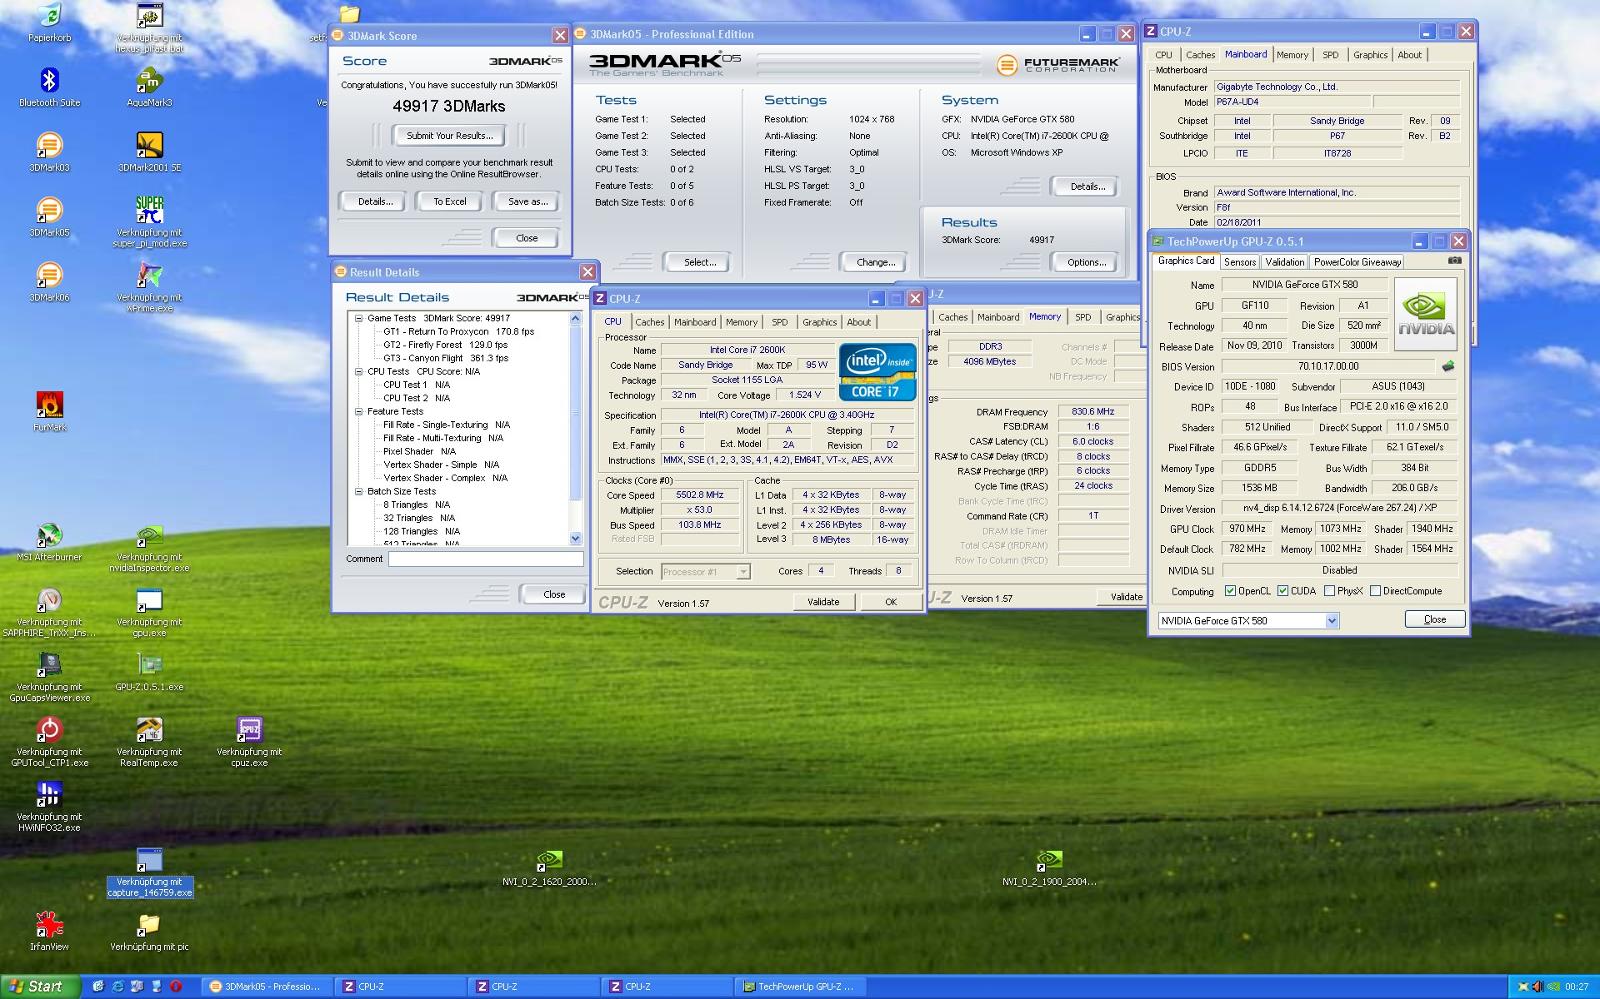Click Close button in GPU-Z
Image resolution: width=1600 pixels, height=999 pixels.
(x=1434, y=619)
